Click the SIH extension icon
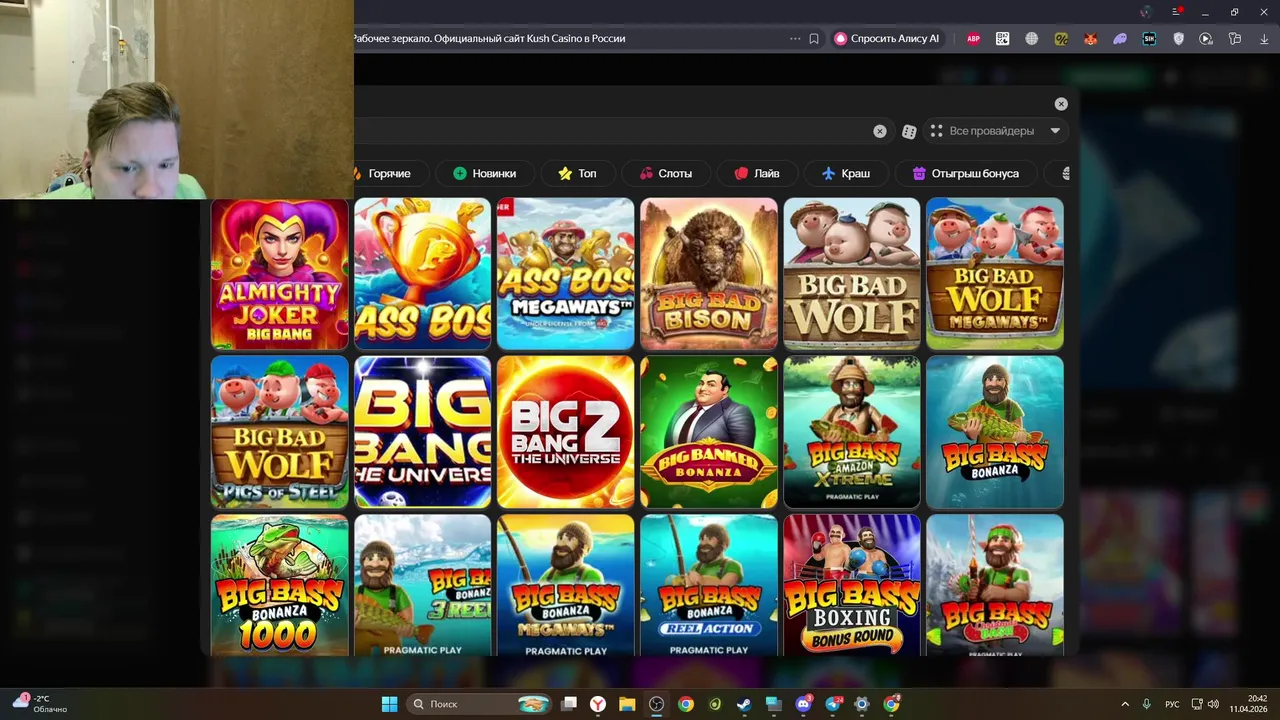1280x720 pixels. point(1149,39)
